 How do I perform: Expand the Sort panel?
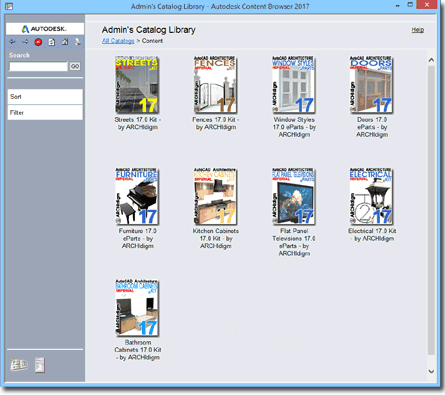pyautogui.click(x=45, y=97)
